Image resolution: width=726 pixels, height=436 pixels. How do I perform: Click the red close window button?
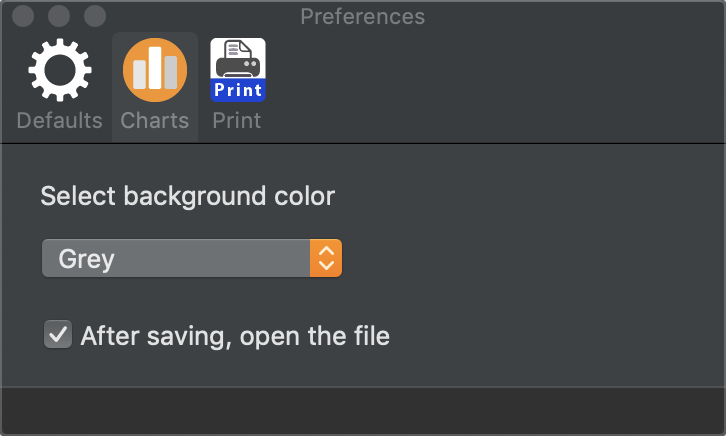tap(23, 16)
